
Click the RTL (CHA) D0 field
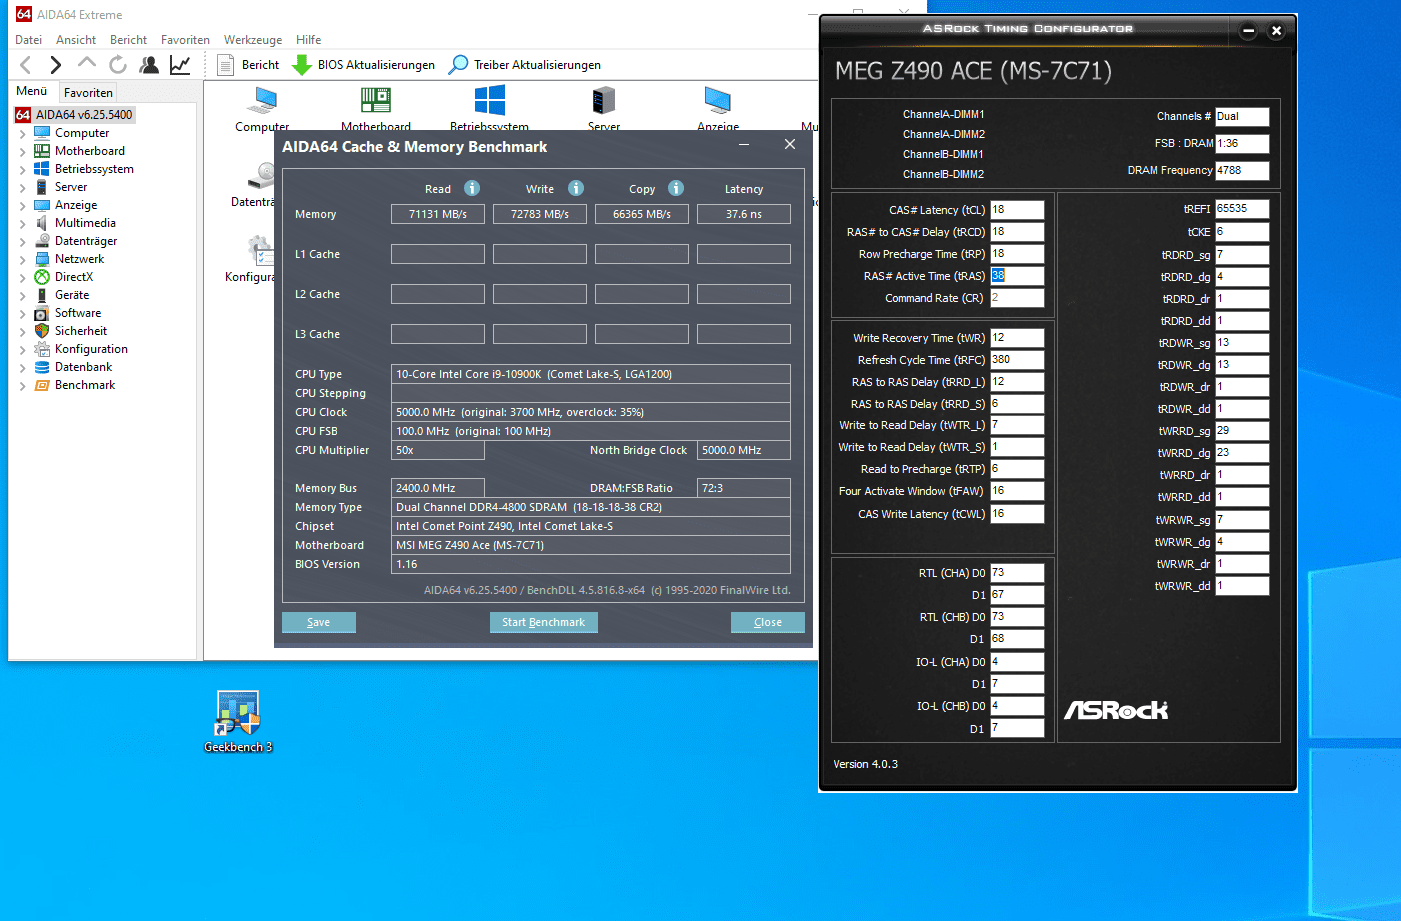pos(1017,573)
